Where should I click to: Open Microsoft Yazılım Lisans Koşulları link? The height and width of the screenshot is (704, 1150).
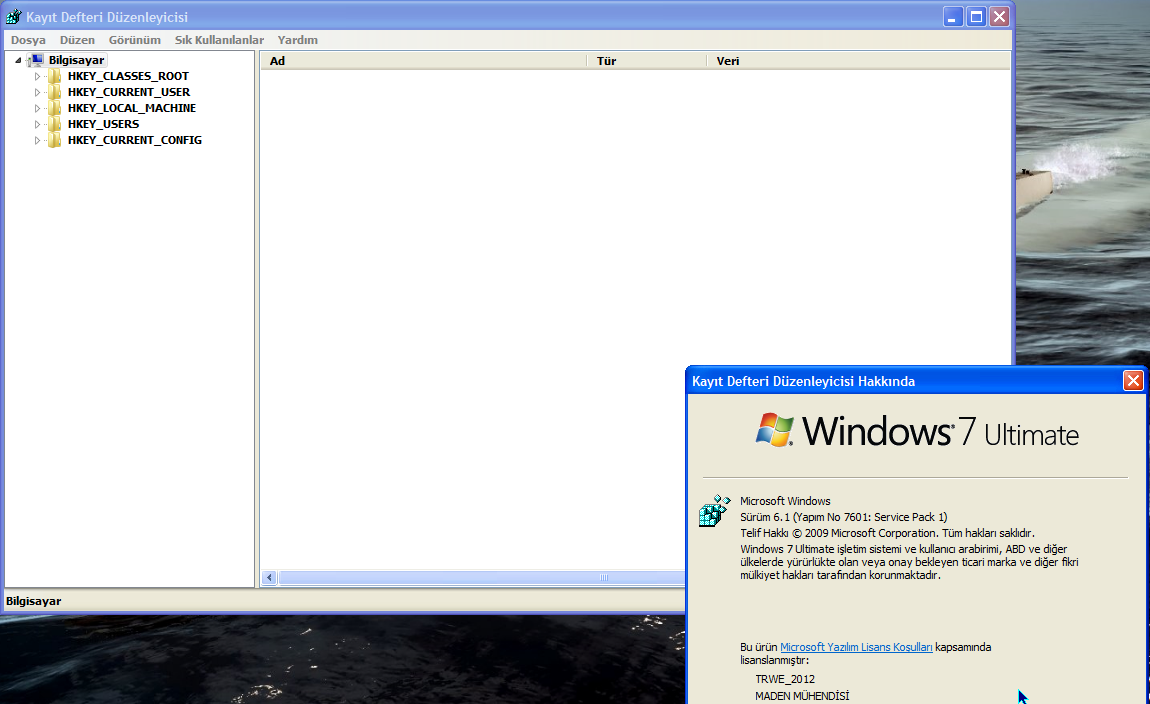coord(856,647)
